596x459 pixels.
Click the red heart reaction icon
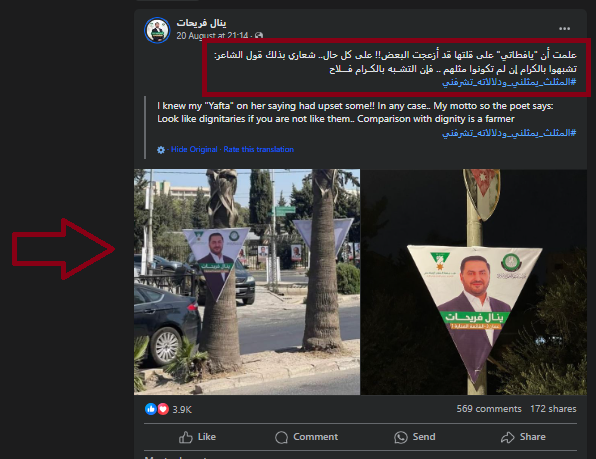[163, 409]
